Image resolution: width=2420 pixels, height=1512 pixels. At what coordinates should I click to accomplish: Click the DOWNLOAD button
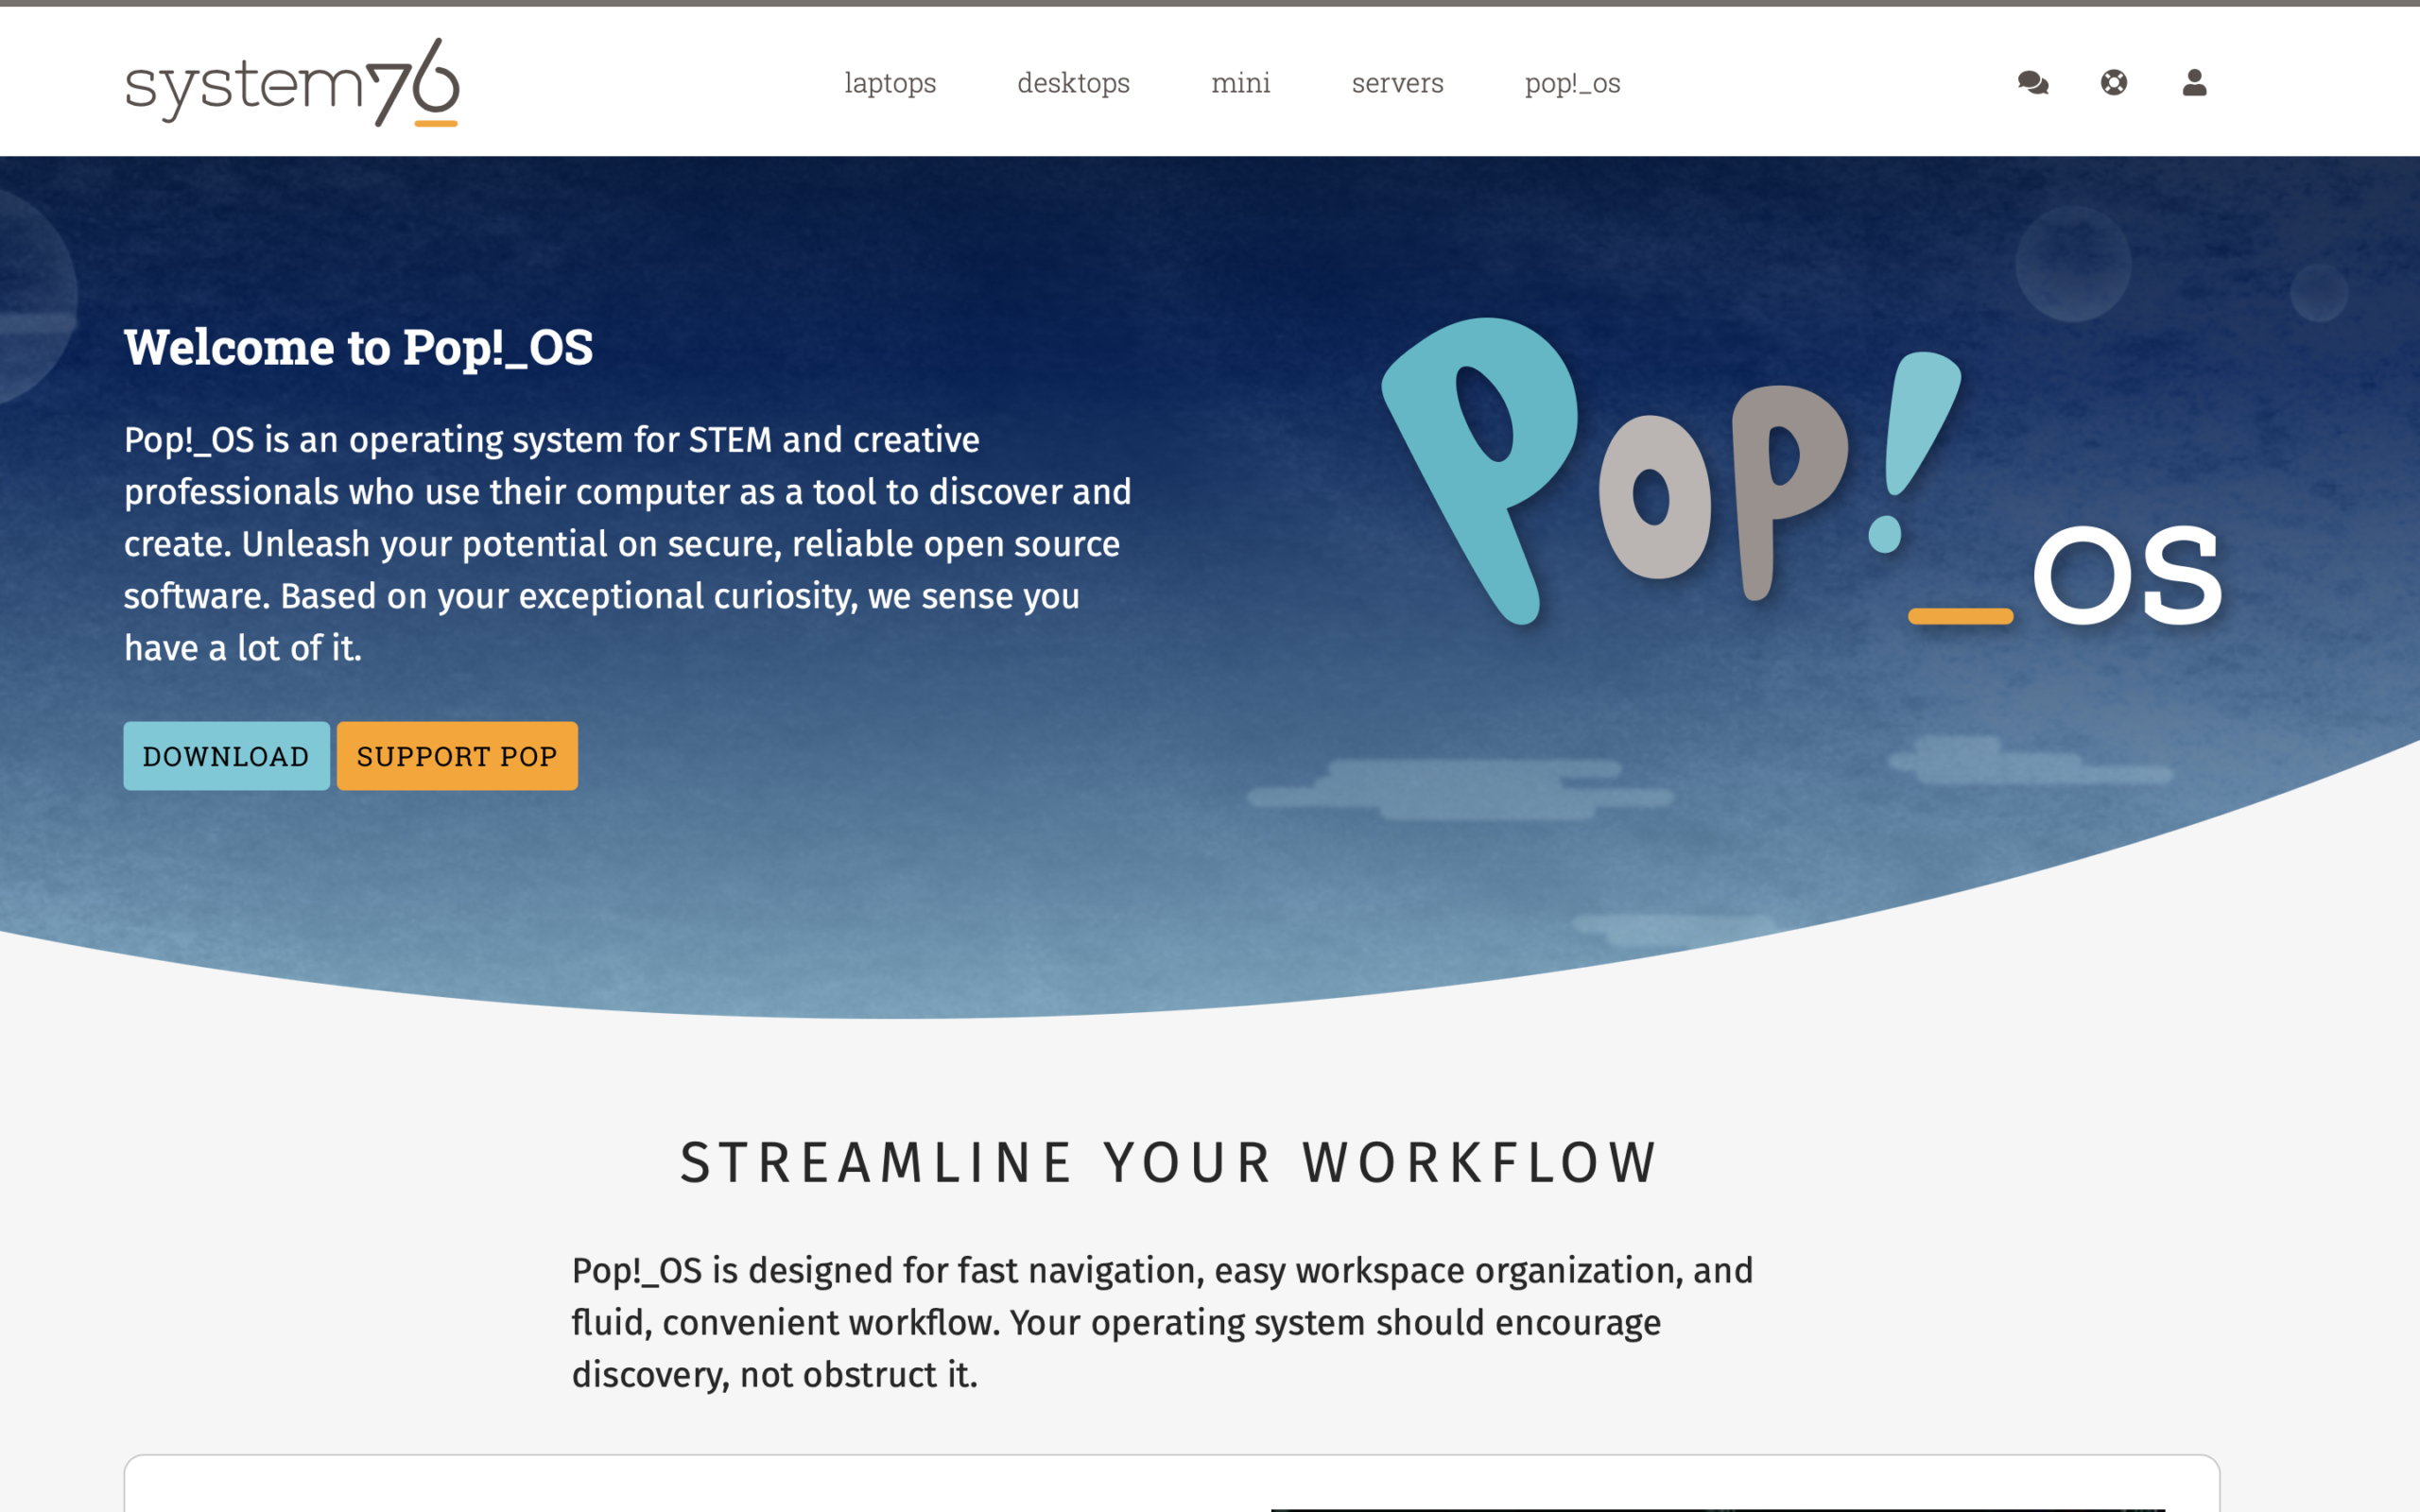pyautogui.click(x=226, y=756)
